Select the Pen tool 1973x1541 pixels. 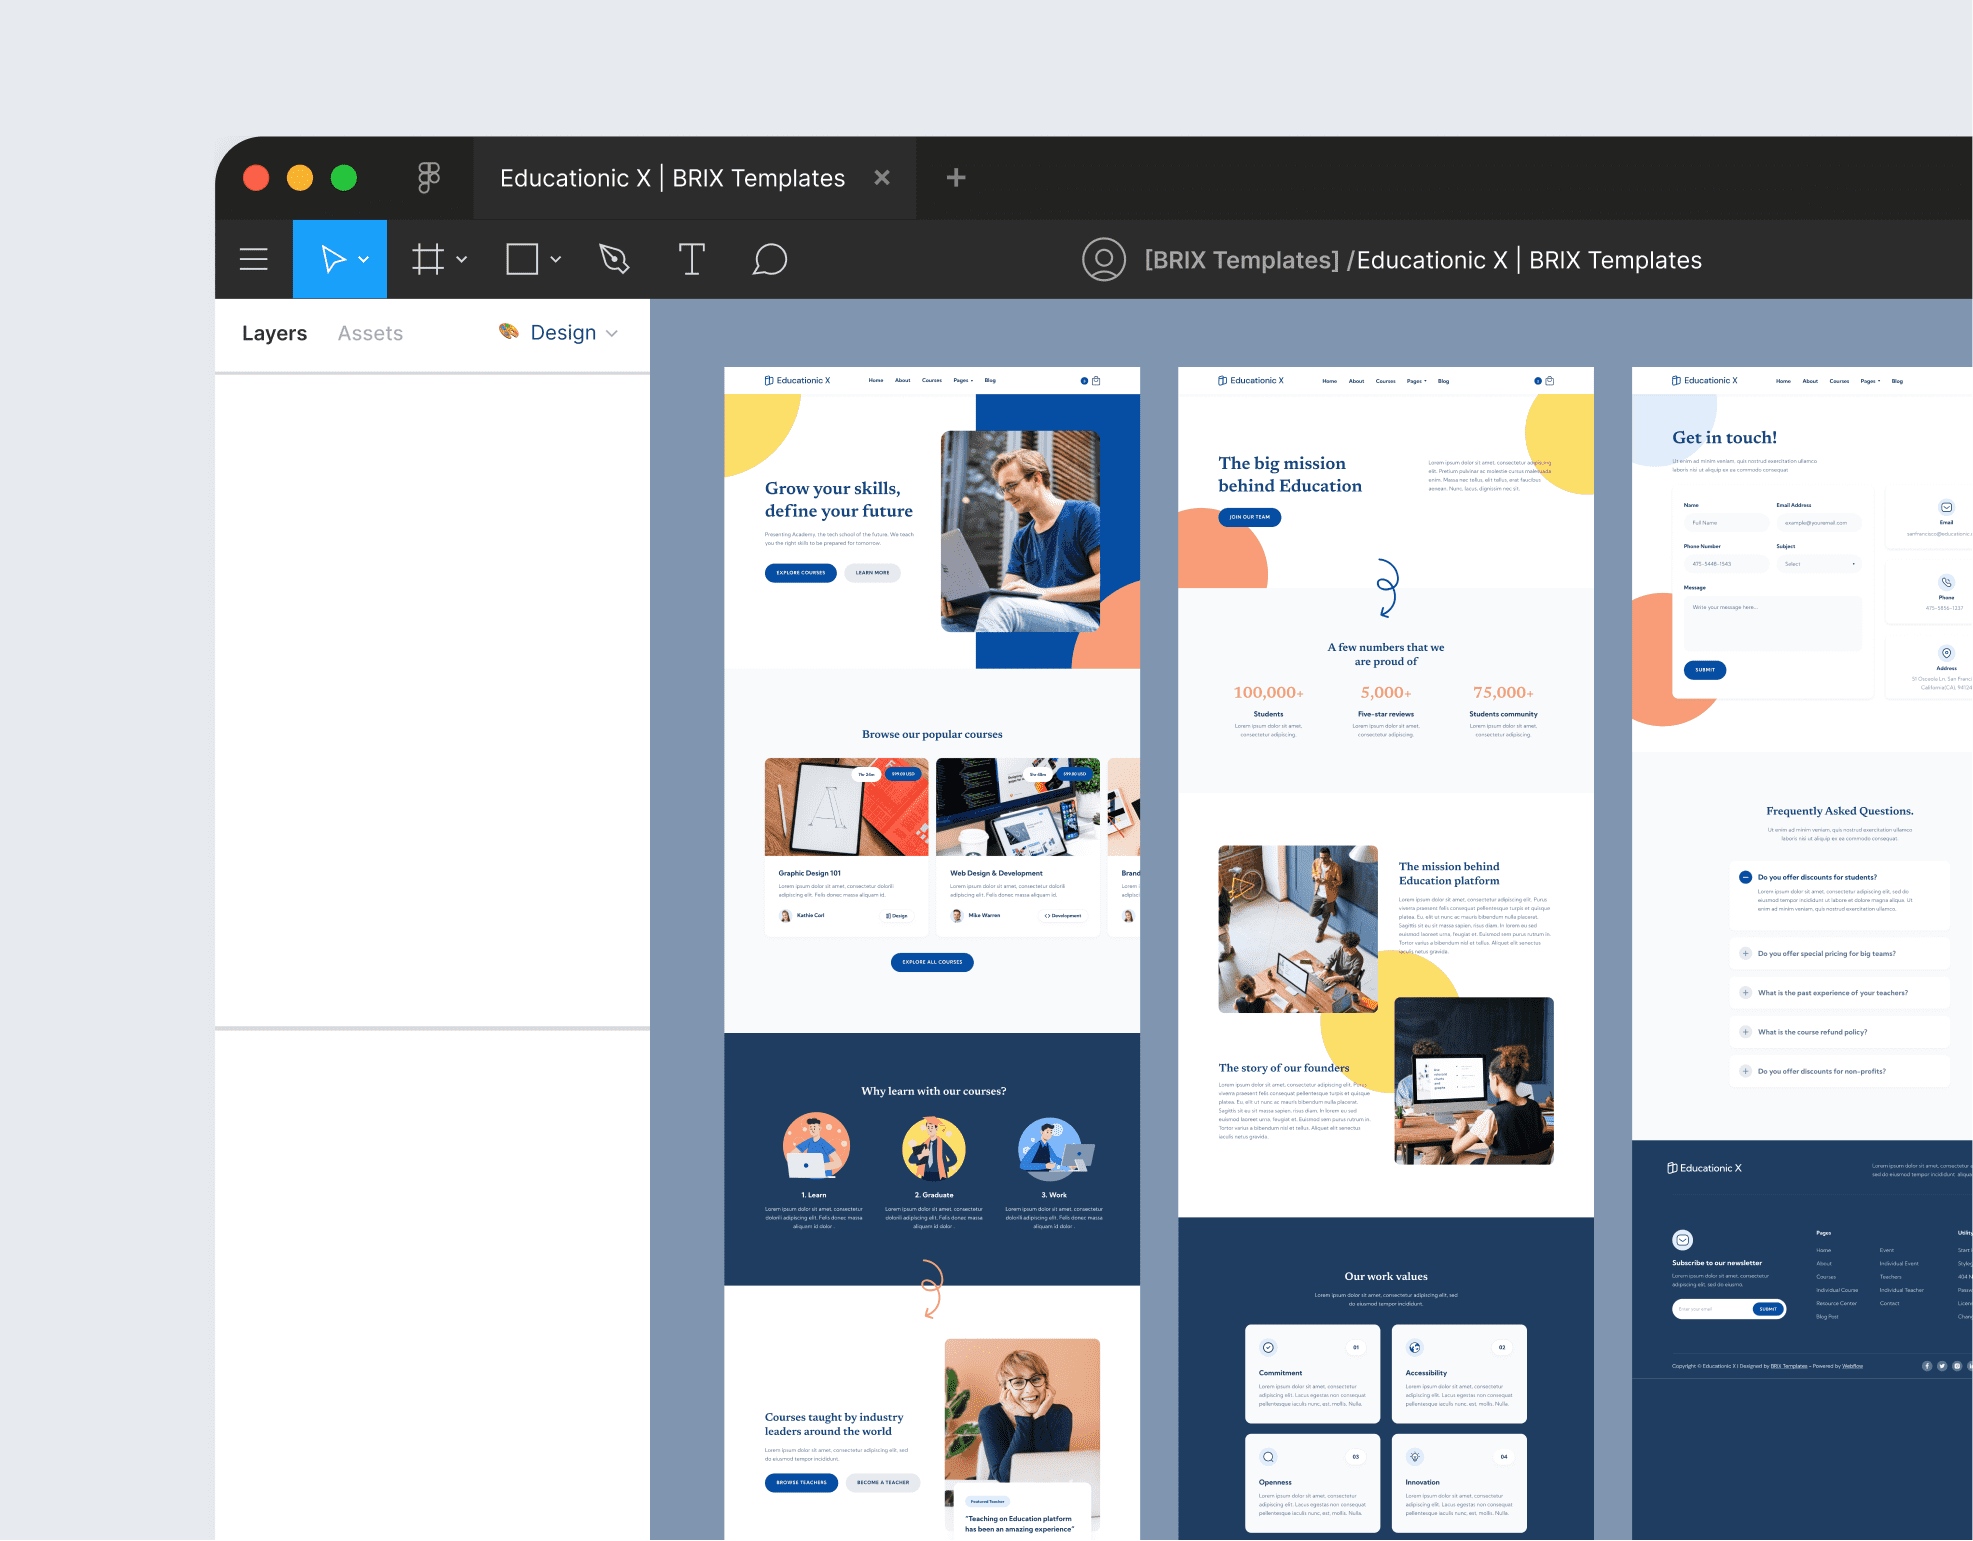tap(614, 259)
